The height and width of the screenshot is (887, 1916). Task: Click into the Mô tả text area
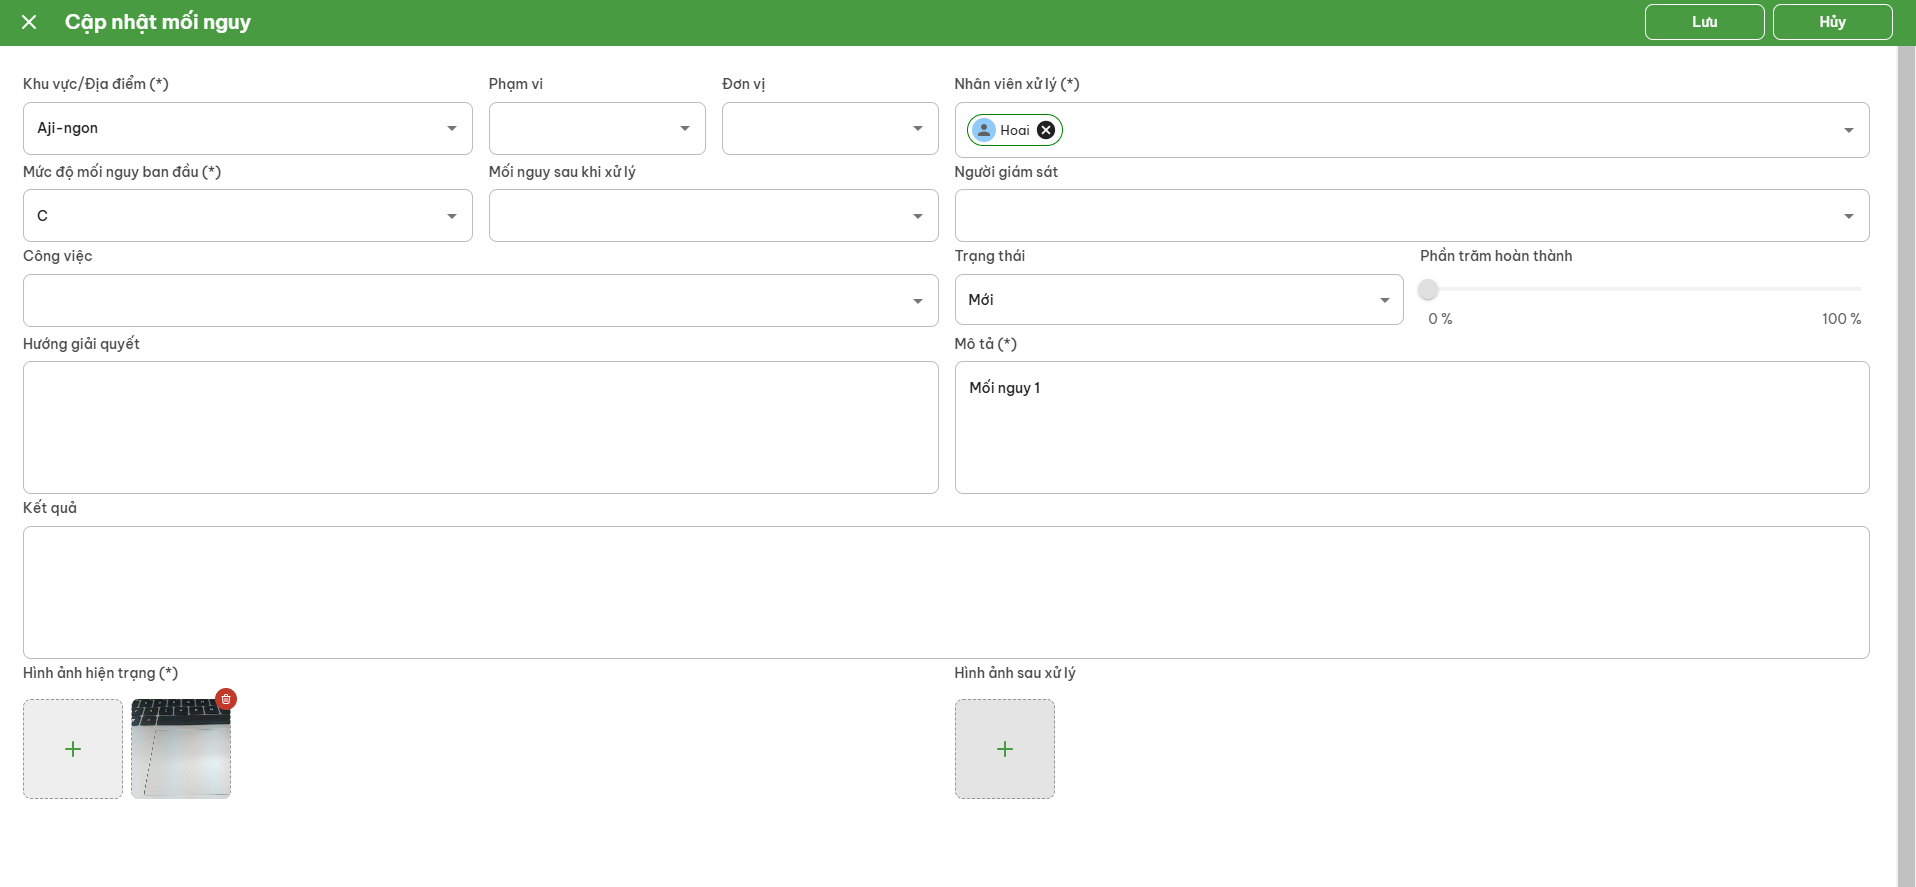(1412, 427)
